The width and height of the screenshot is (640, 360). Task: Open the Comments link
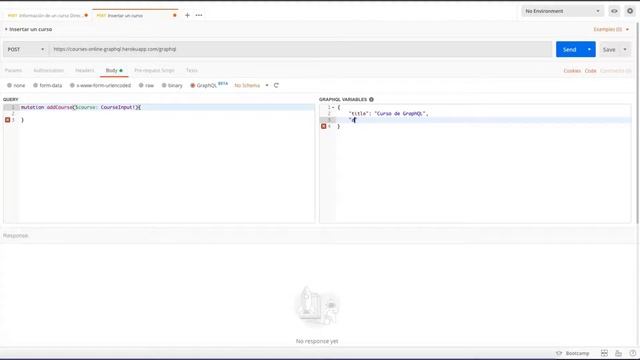tap(616, 71)
